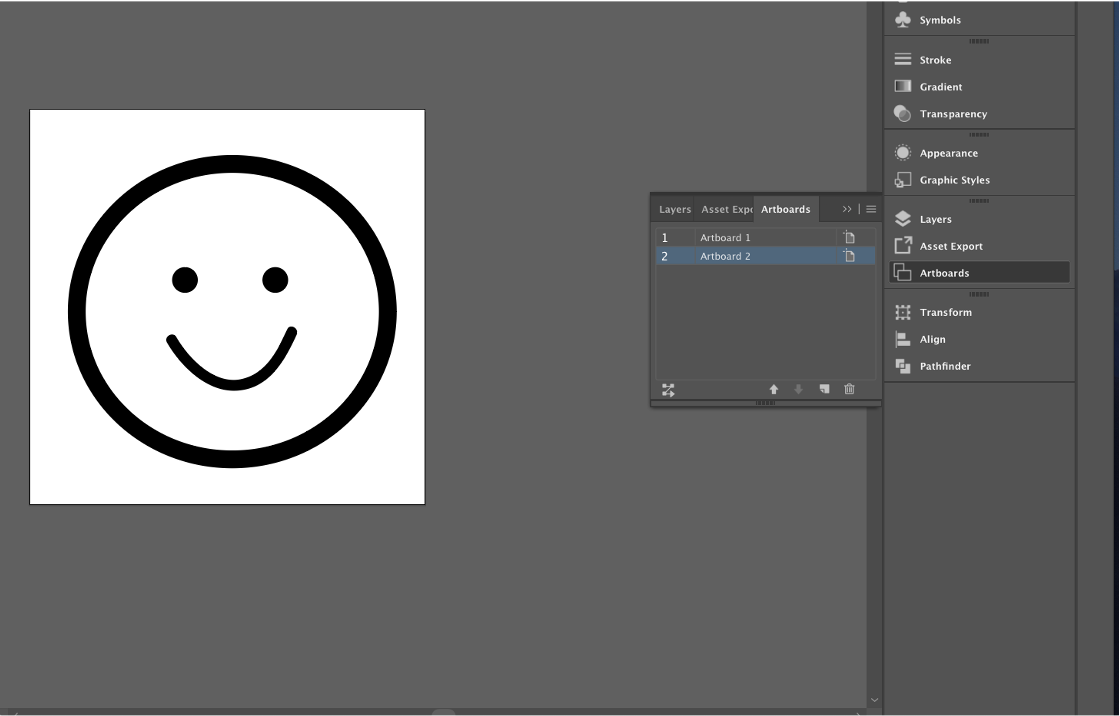Collapse the Artboards panel from the dock
Viewport: 1120px width, 716px height.
979,273
